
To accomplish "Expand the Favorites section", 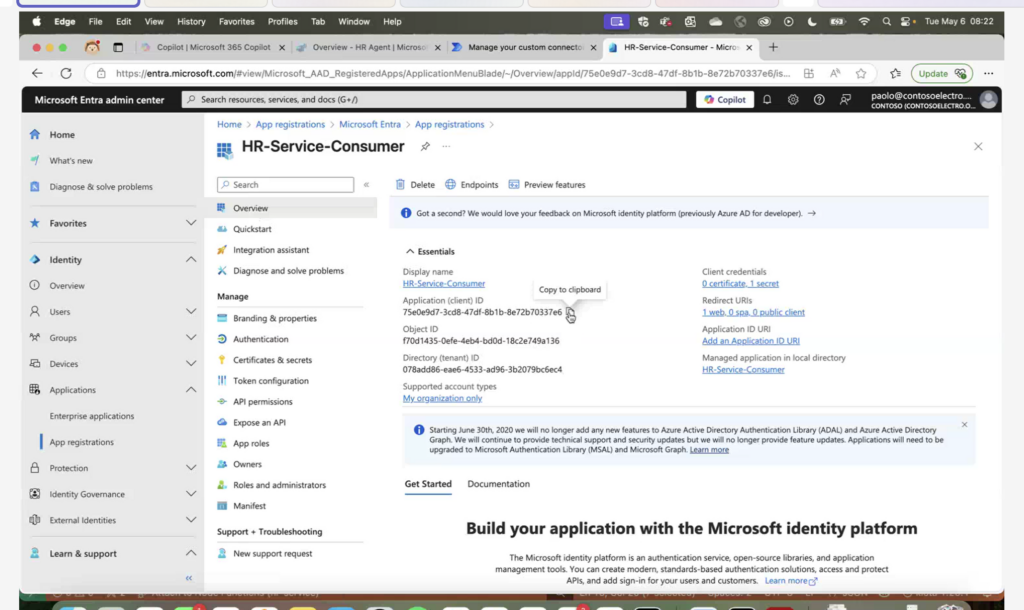I will coord(191,223).
